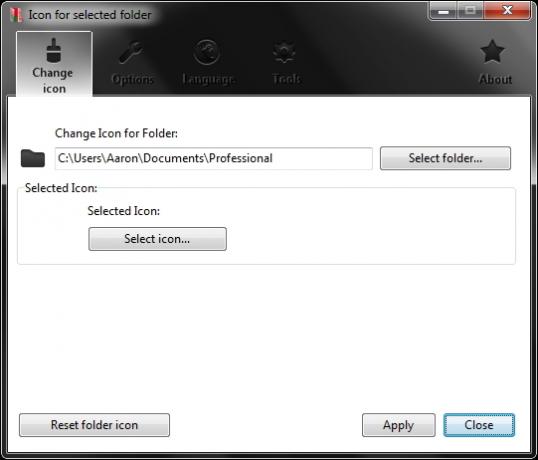
Task: Open Tools via the gear icon
Action: [x=284, y=52]
